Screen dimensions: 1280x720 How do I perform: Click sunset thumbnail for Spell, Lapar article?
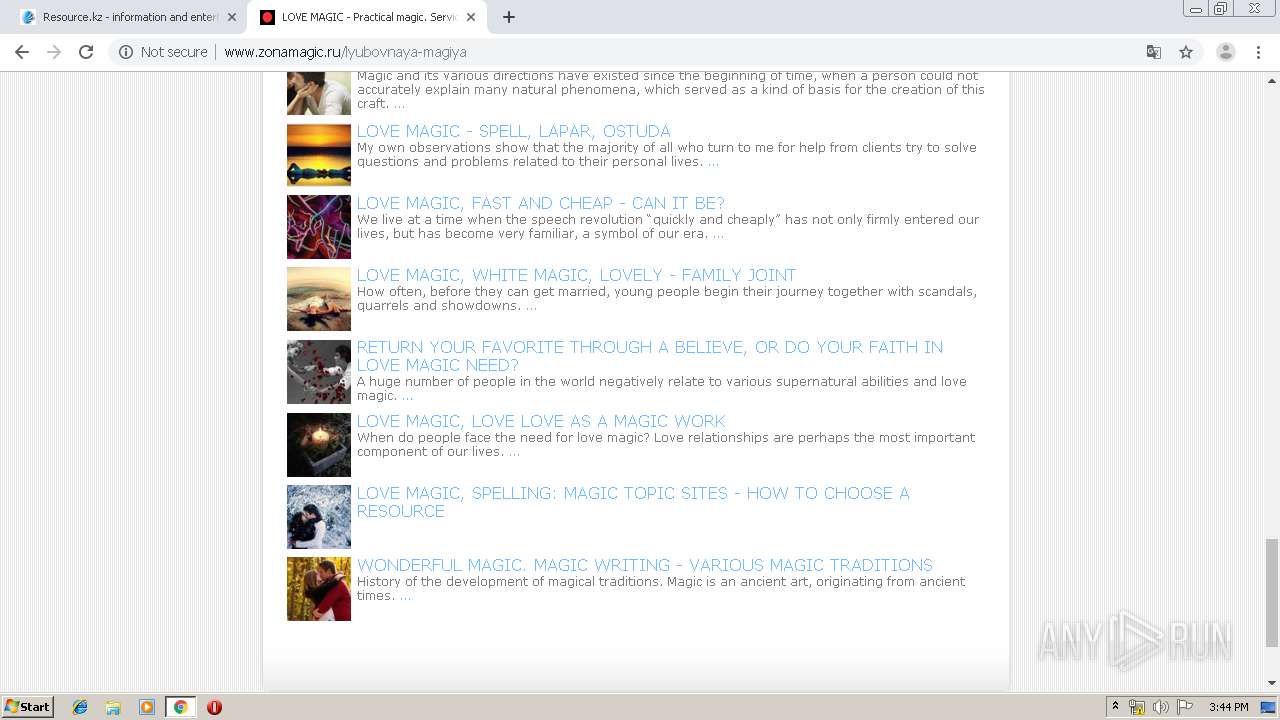point(319,155)
